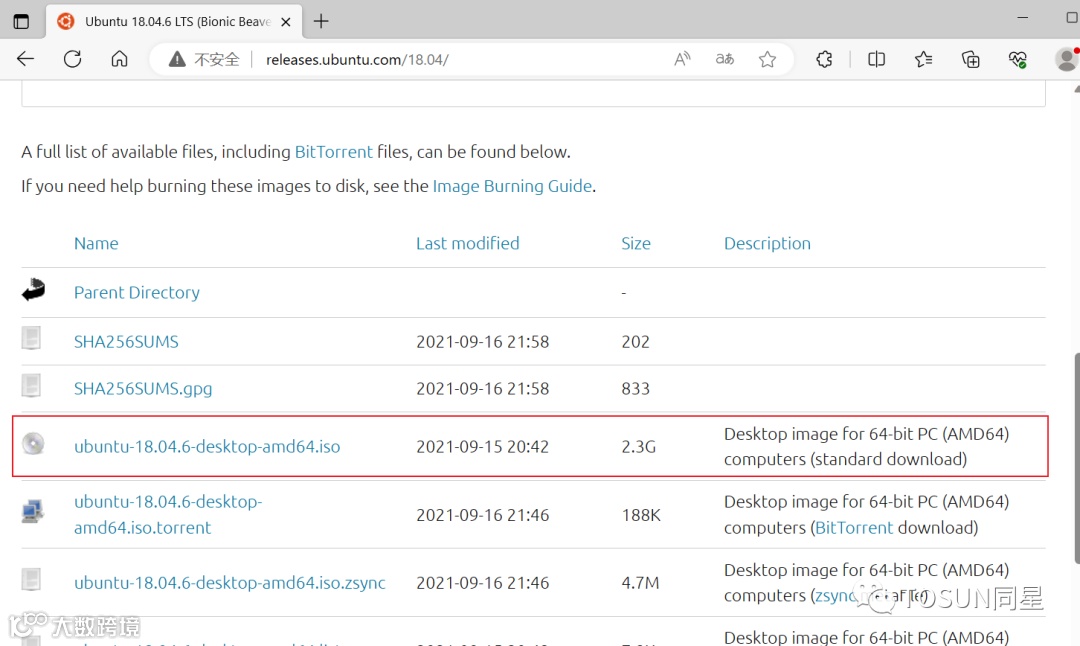Click the iso.zsync file icon

31,579
